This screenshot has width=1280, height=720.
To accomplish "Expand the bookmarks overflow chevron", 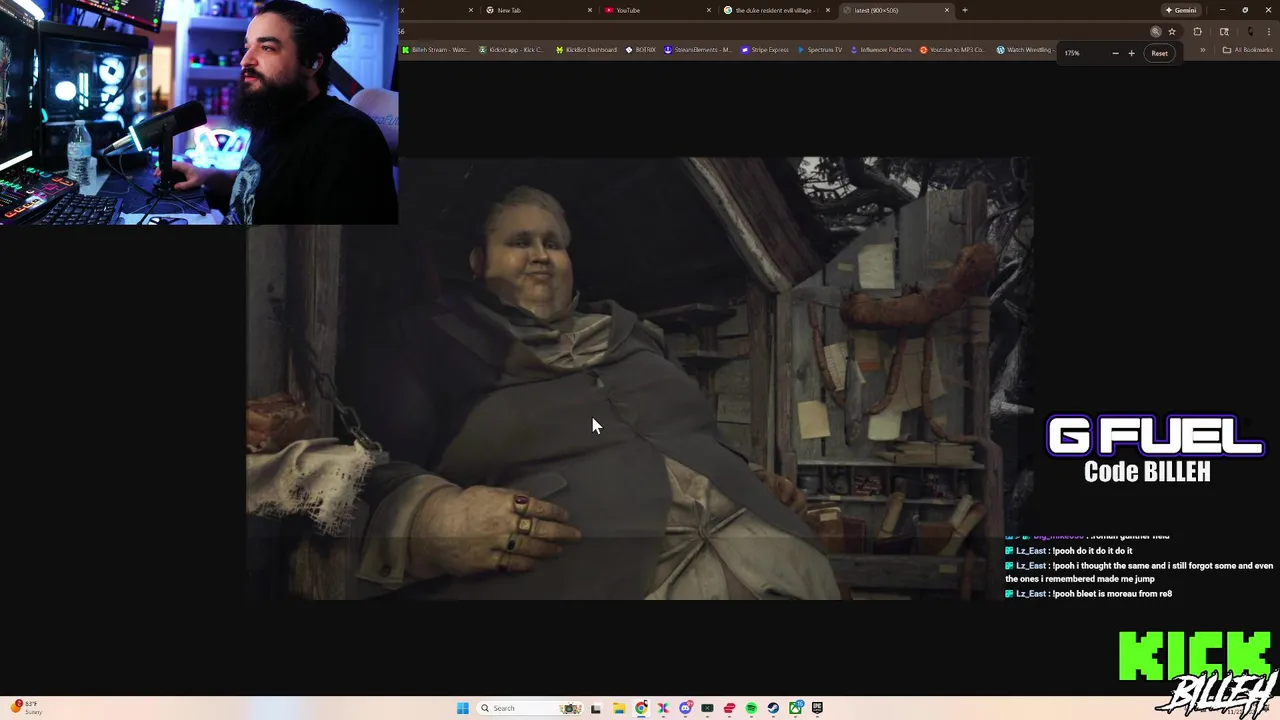I will click(1203, 50).
